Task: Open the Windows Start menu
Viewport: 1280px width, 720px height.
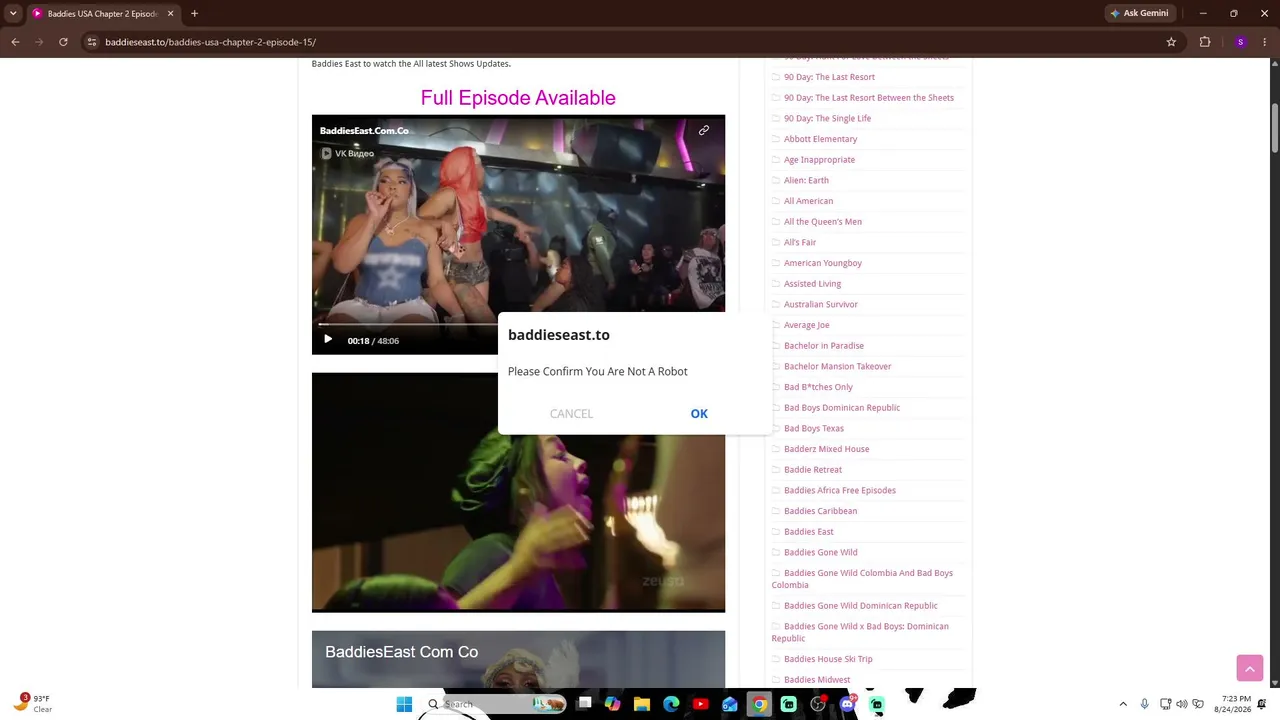Action: pyautogui.click(x=404, y=704)
